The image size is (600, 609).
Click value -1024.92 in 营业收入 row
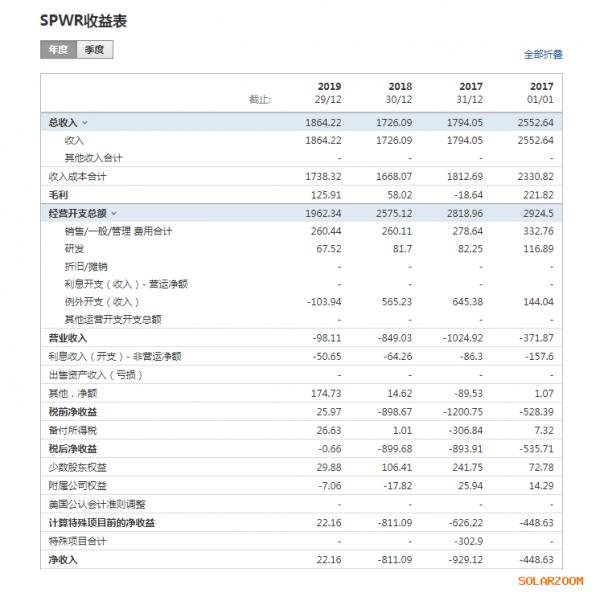tap(463, 338)
